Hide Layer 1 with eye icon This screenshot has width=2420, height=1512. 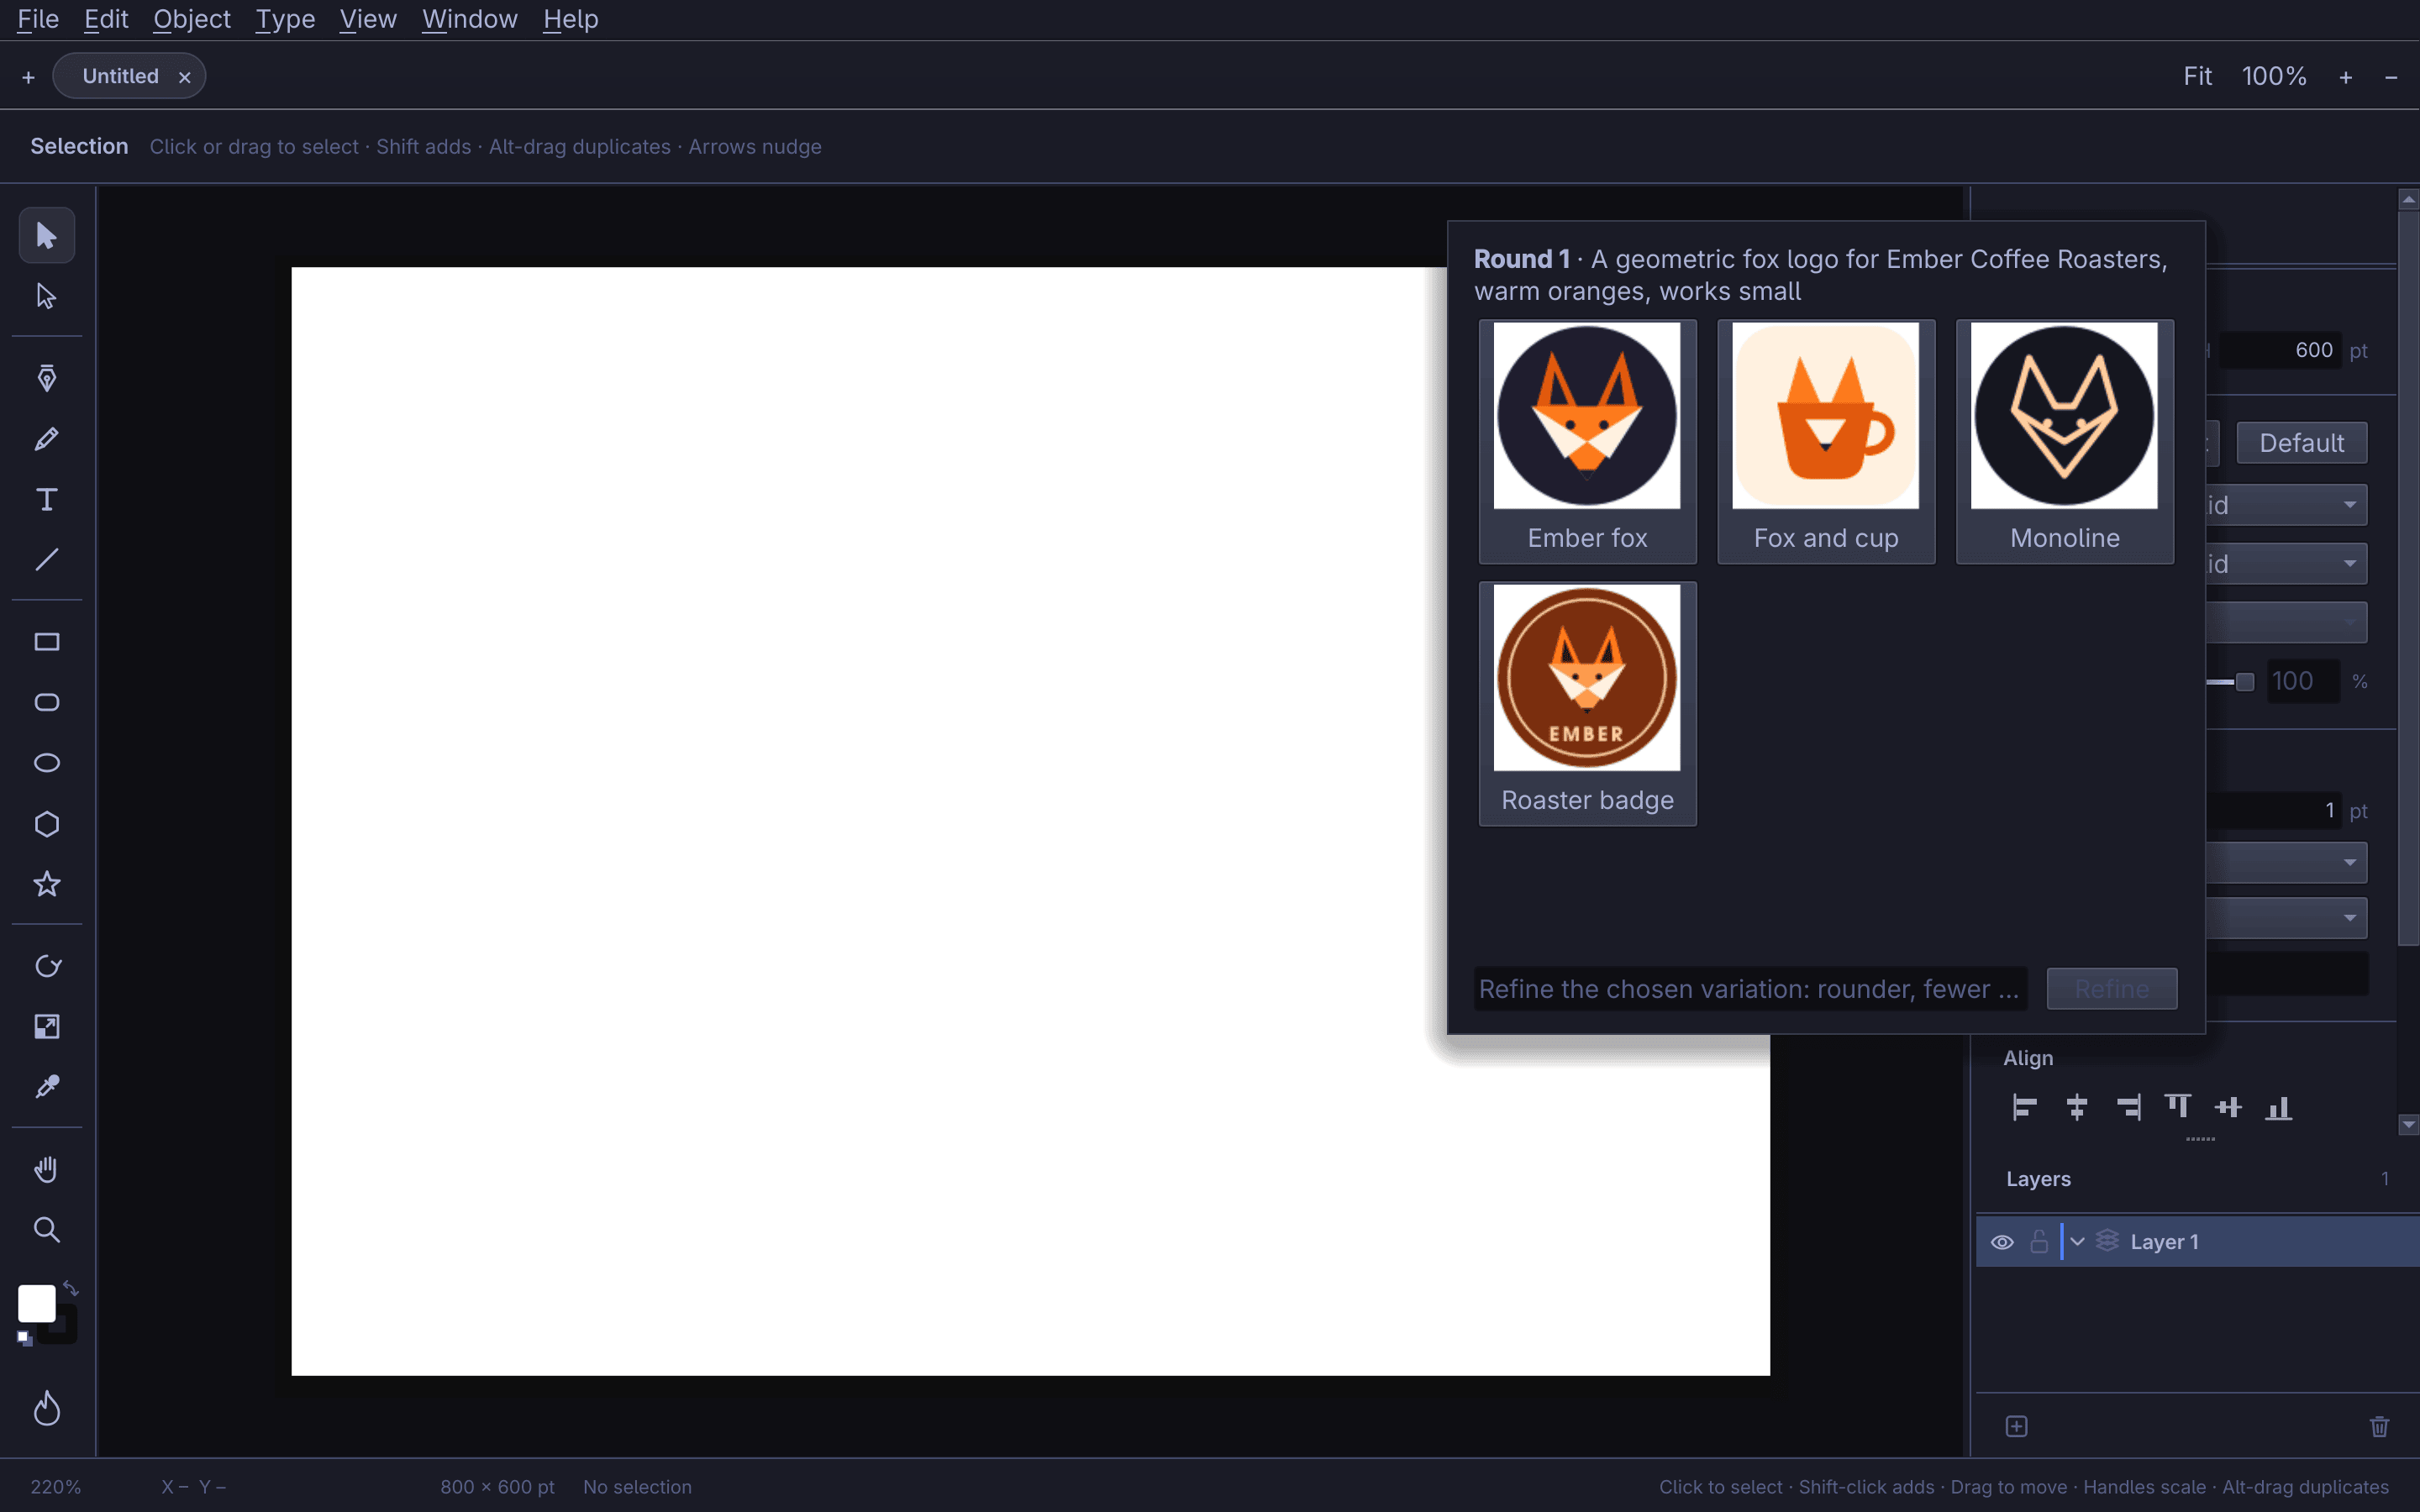(2002, 1243)
